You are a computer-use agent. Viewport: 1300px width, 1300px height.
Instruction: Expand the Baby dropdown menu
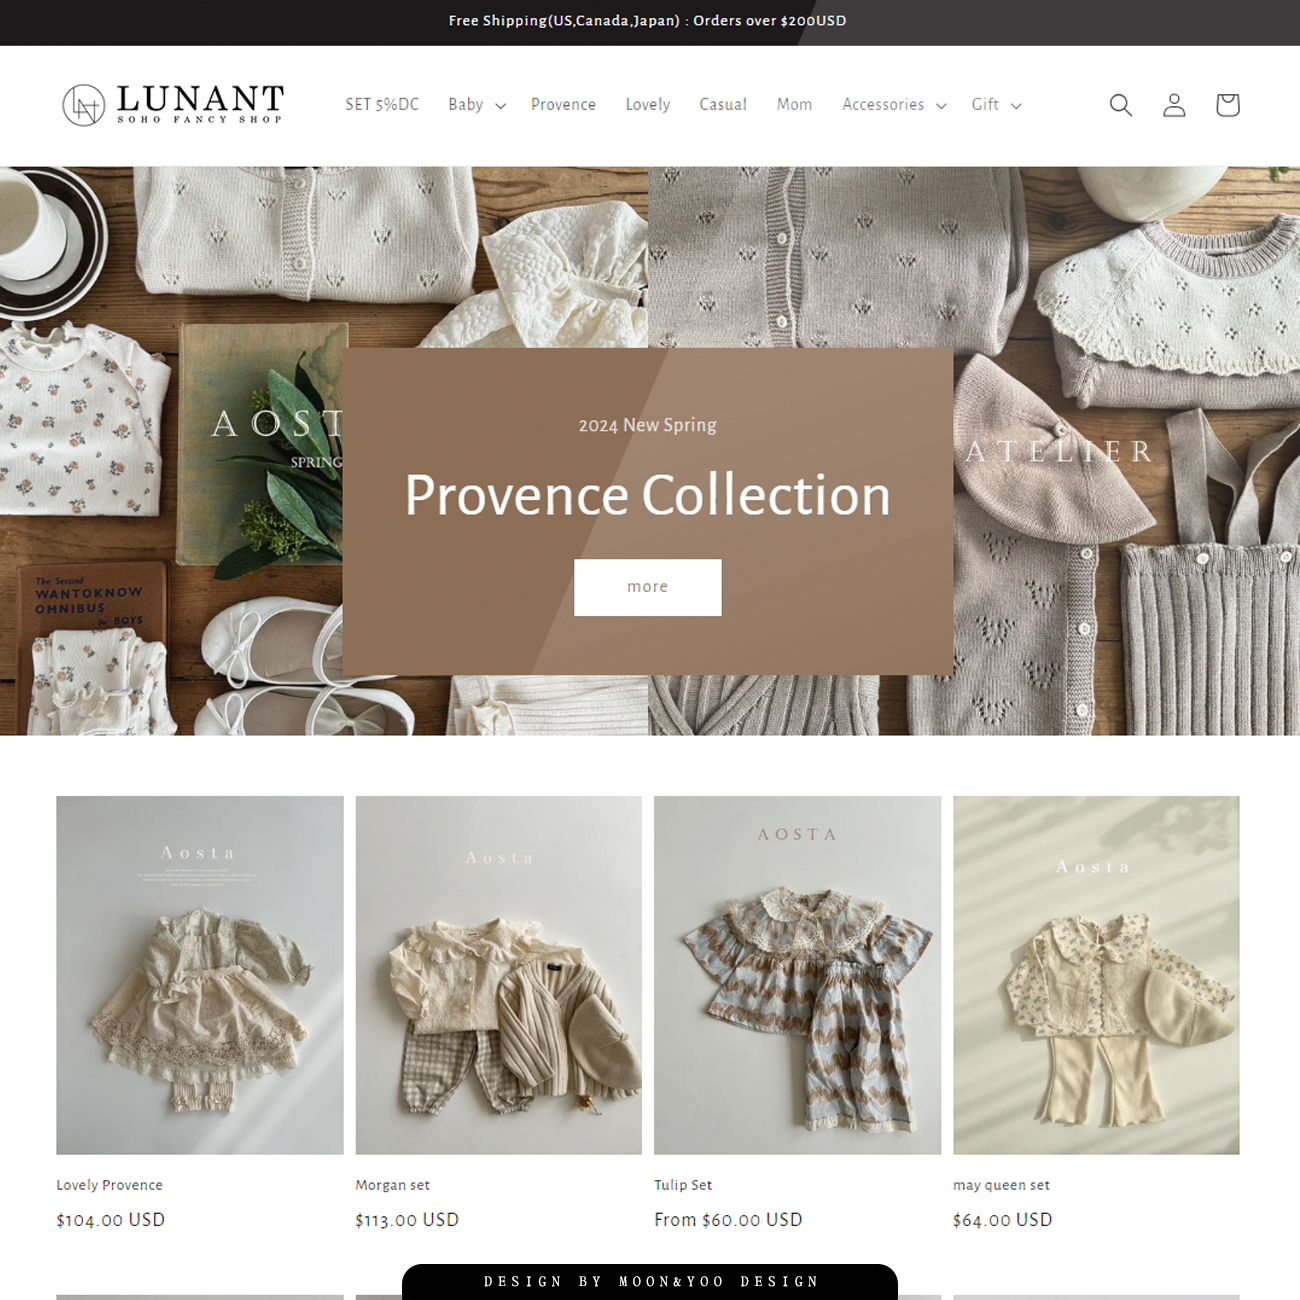[x=477, y=105]
